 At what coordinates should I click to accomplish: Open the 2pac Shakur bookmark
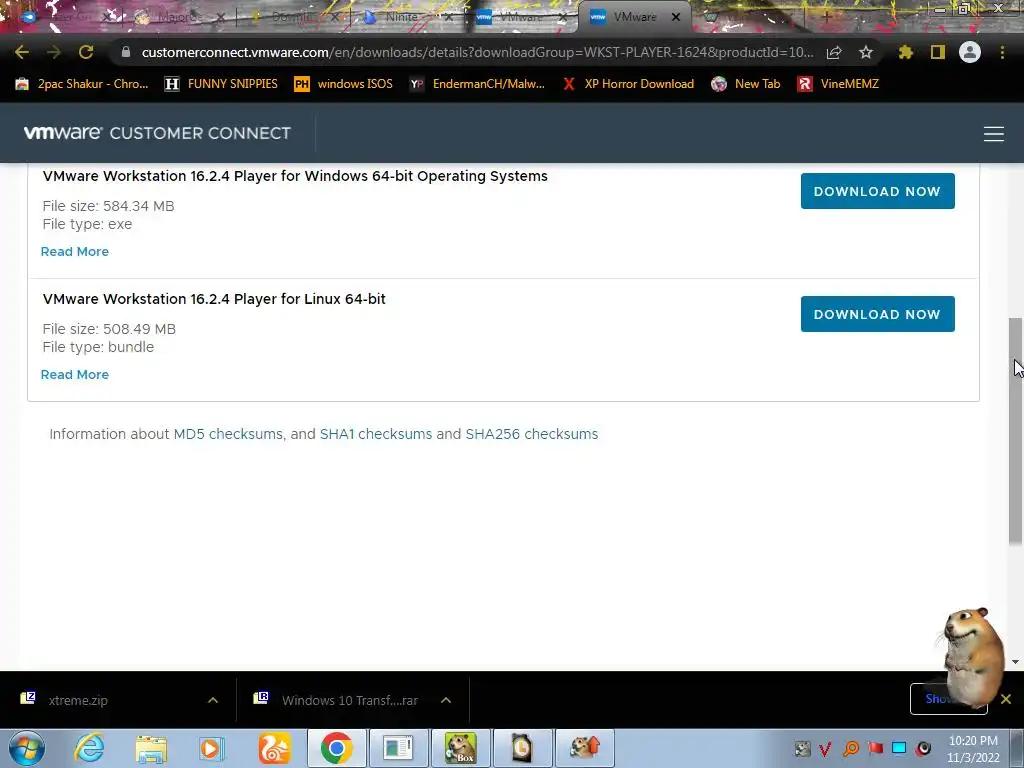tap(82, 84)
